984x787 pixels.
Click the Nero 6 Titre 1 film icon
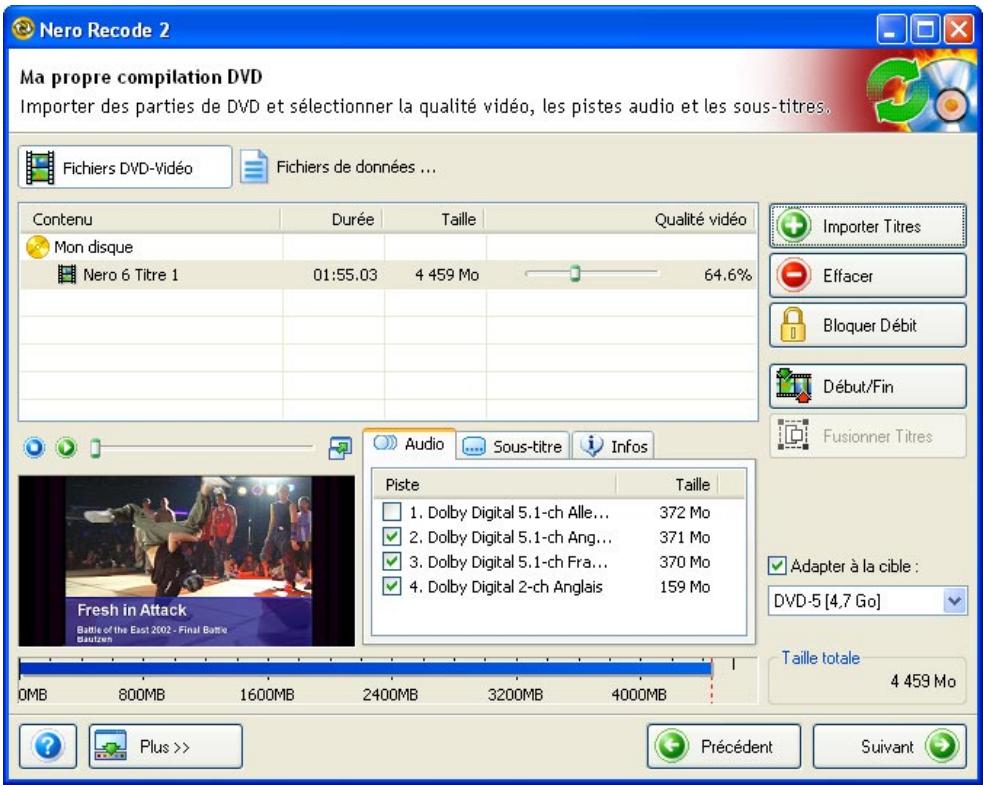pos(67,274)
